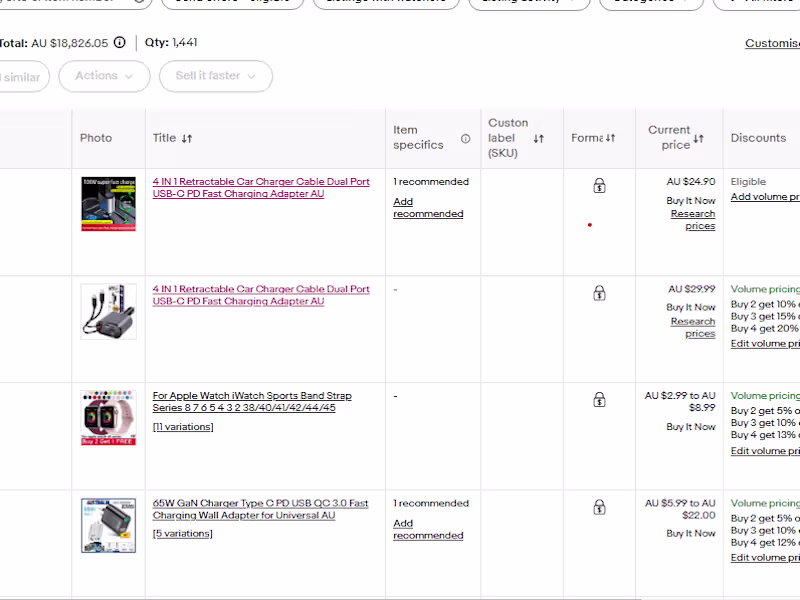Open AU $29.99 Retractable Car Charger listing title
The height and width of the screenshot is (600, 800).
[261, 295]
